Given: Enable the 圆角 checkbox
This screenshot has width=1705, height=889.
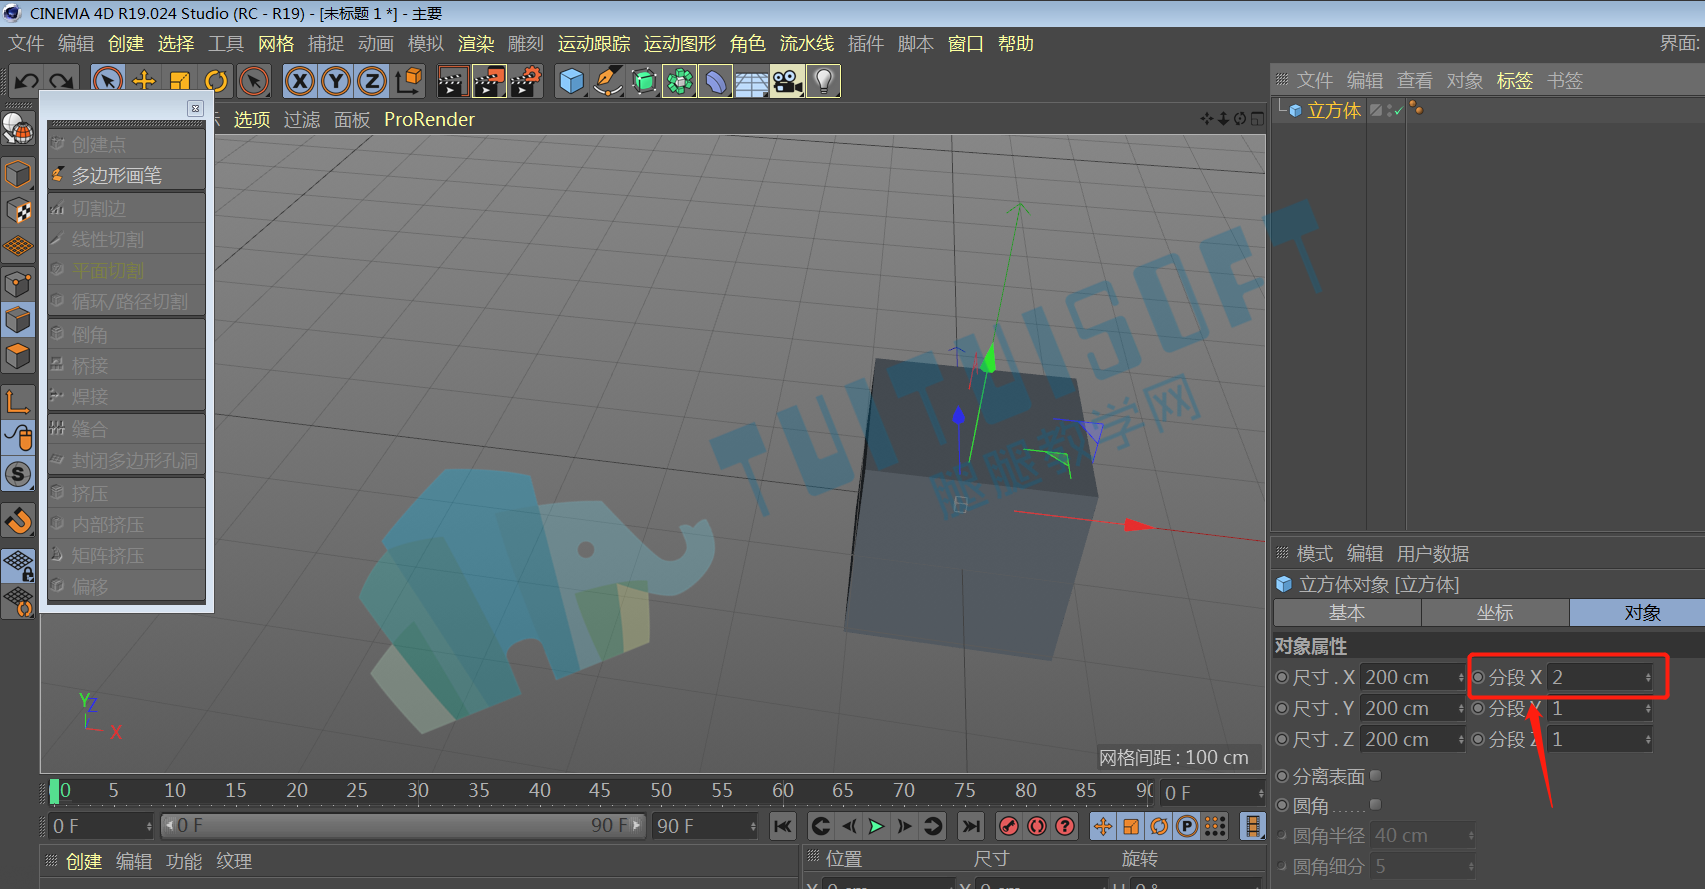Looking at the screenshot, I should (x=1375, y=805).
